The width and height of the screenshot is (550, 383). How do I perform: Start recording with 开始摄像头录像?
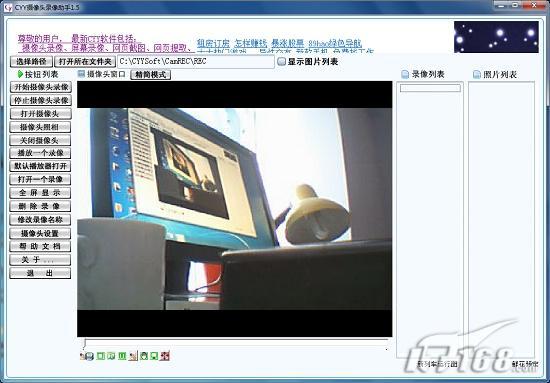[x=40, y=87]
